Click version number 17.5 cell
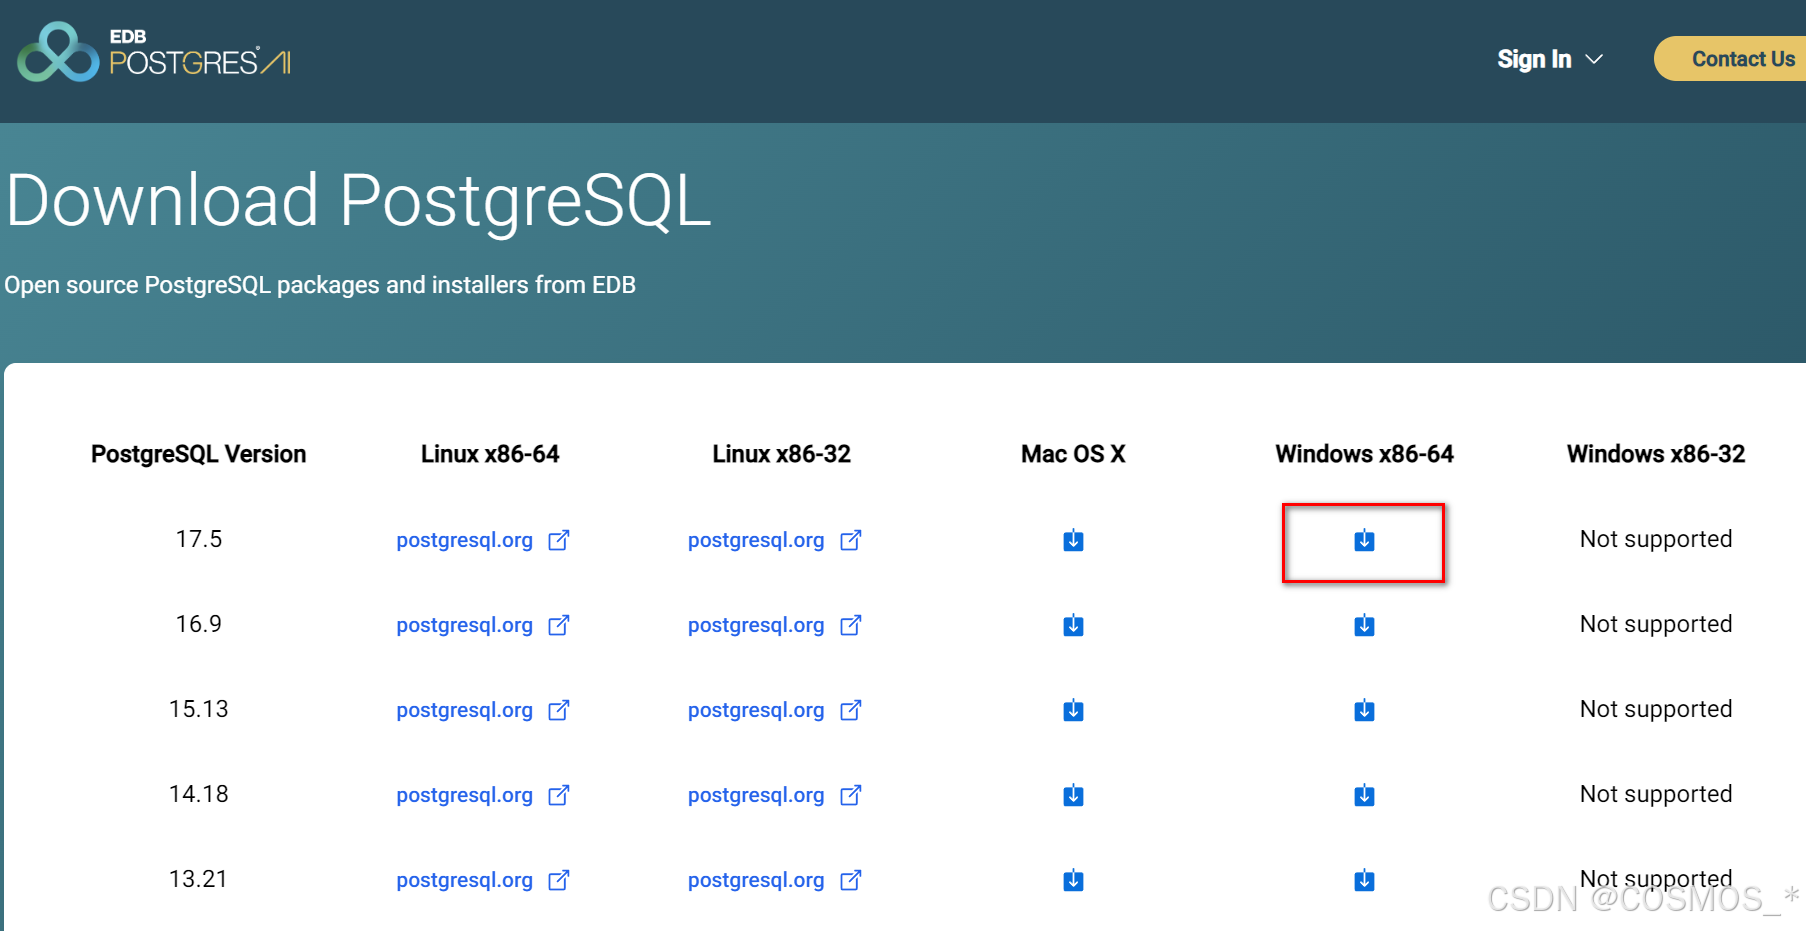 click(198, 539)
